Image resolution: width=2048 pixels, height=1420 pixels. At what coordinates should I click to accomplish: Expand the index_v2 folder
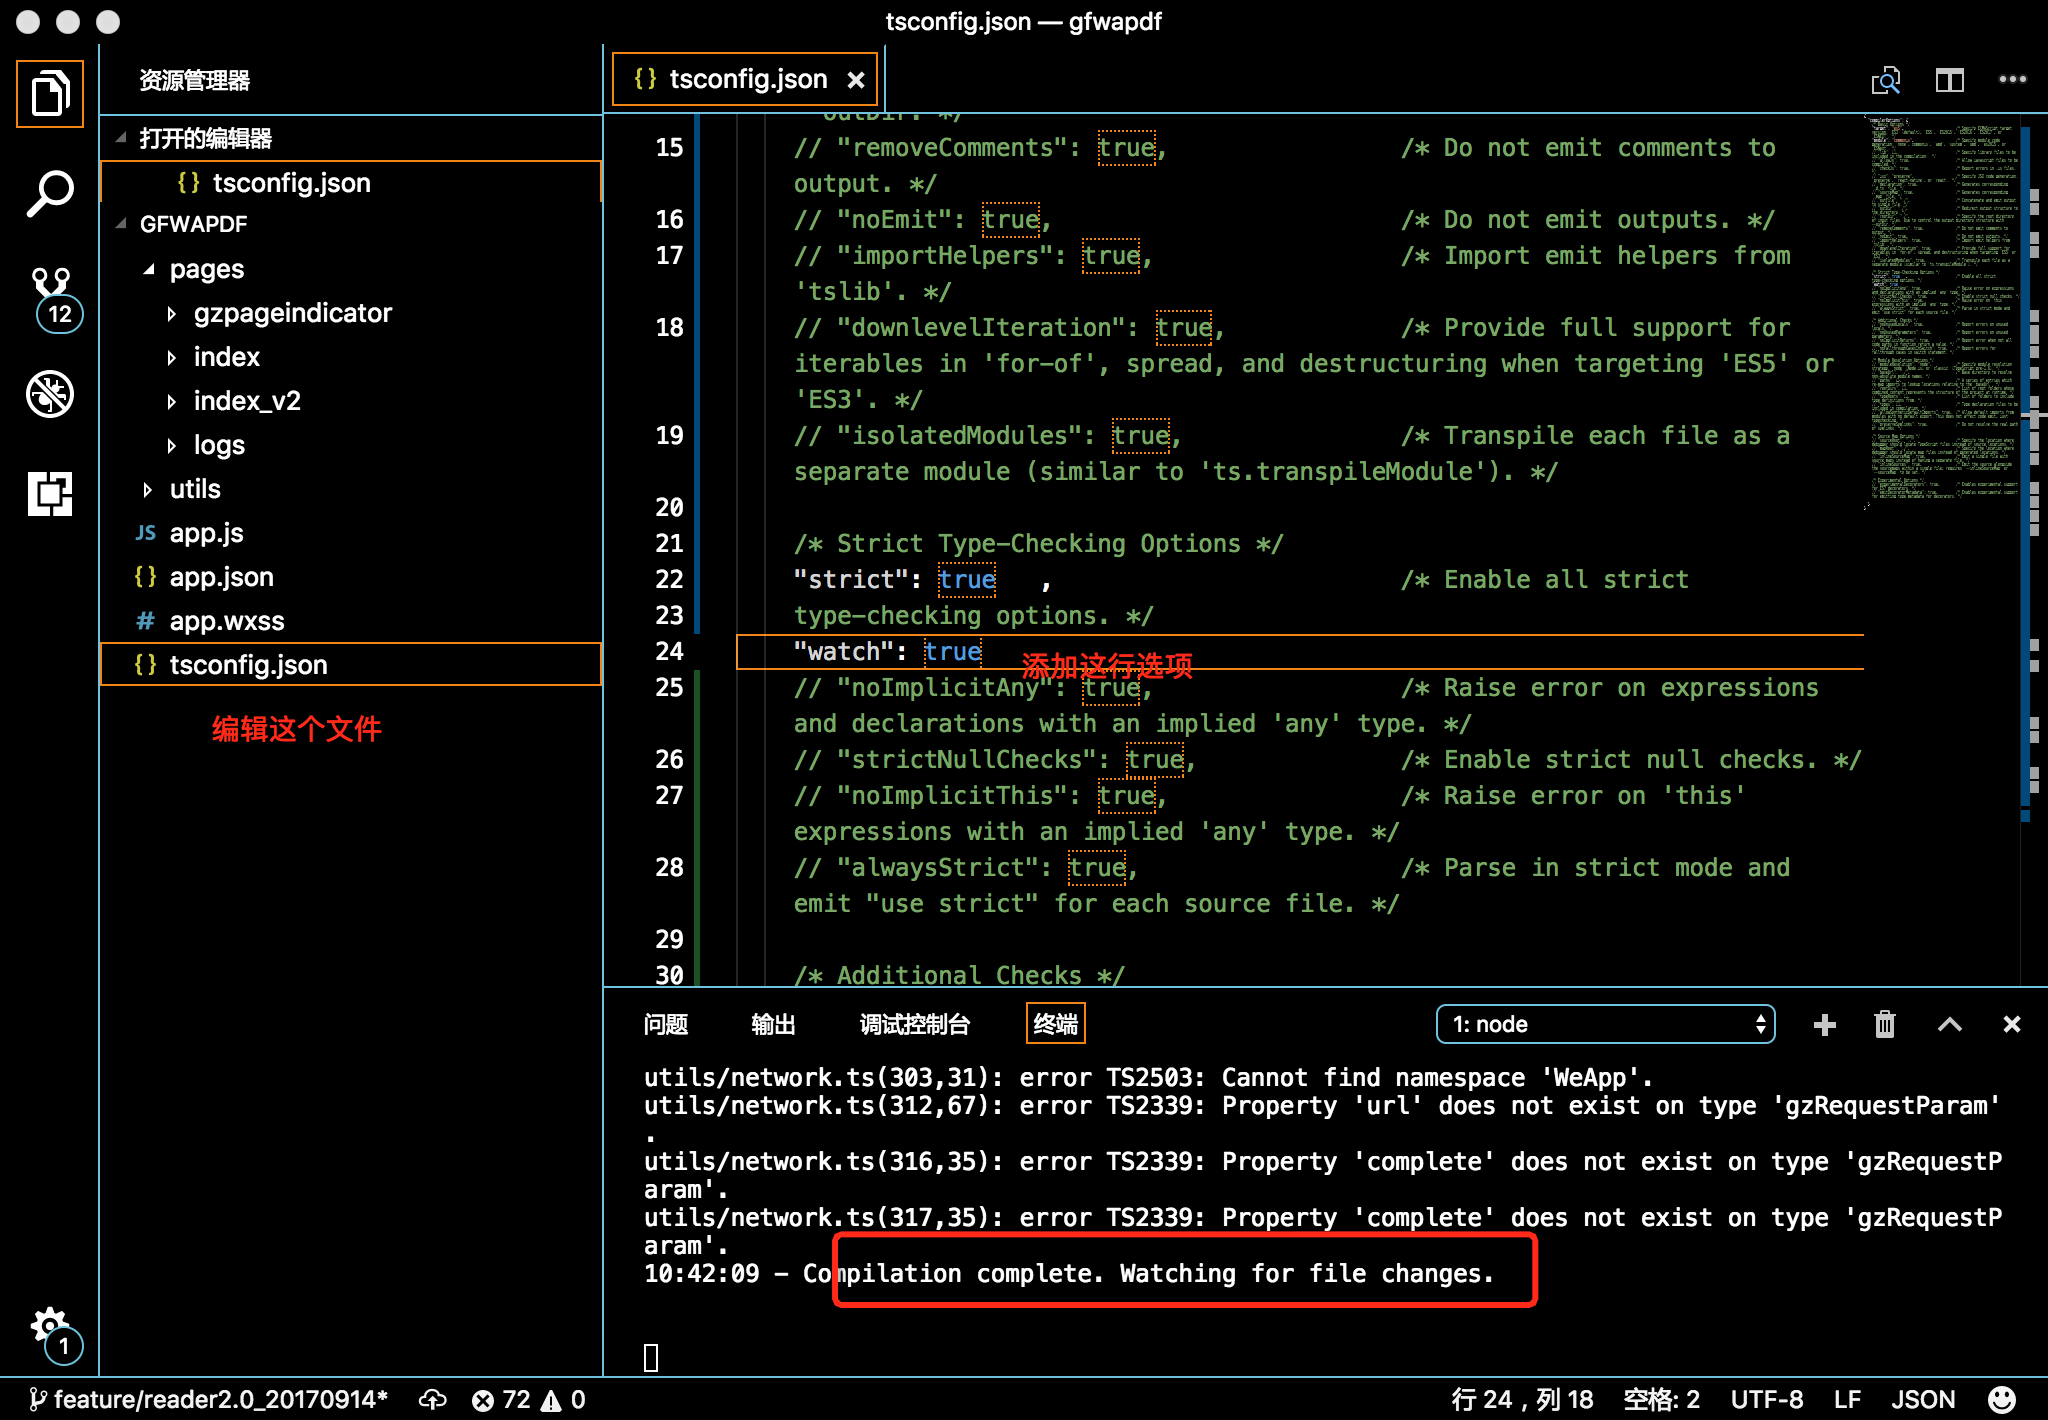coord(172,401)
